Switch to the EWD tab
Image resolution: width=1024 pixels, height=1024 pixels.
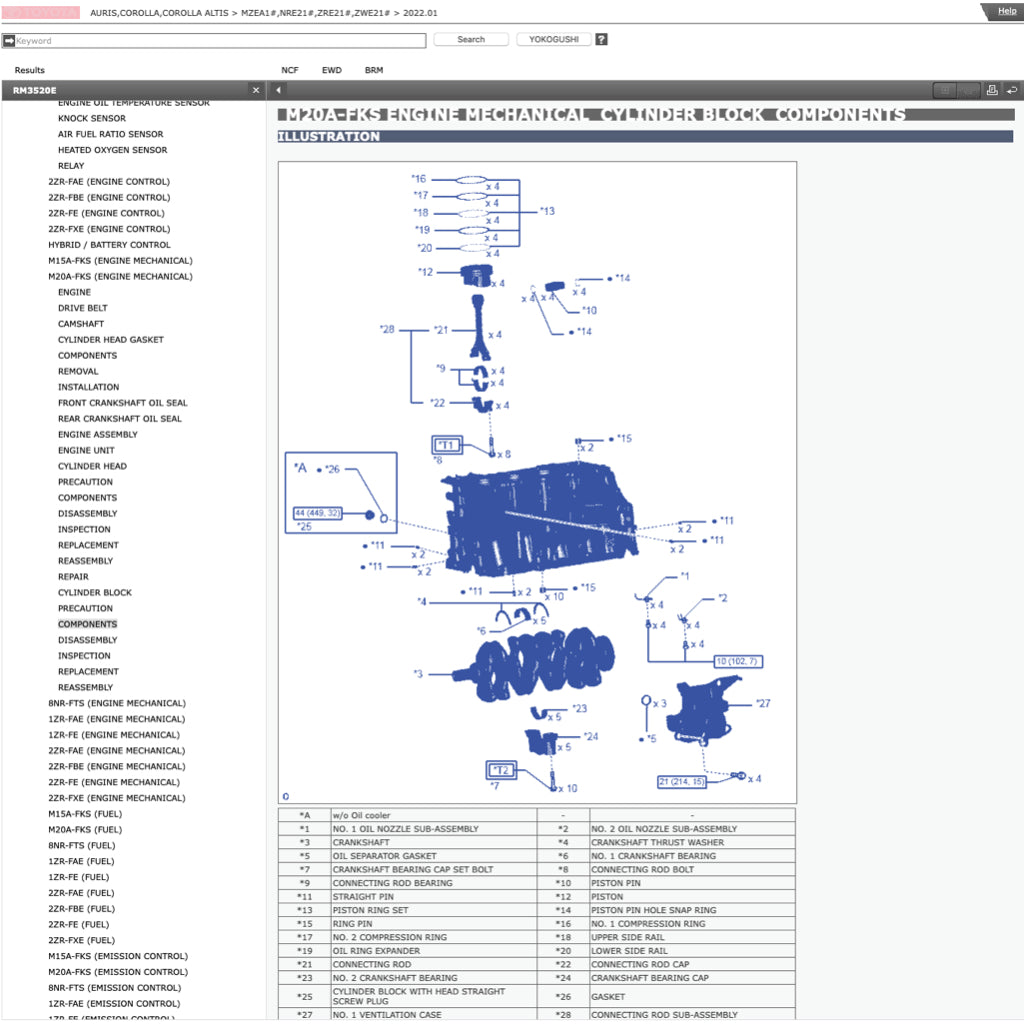pyautogui.click(x=332, y=70)
